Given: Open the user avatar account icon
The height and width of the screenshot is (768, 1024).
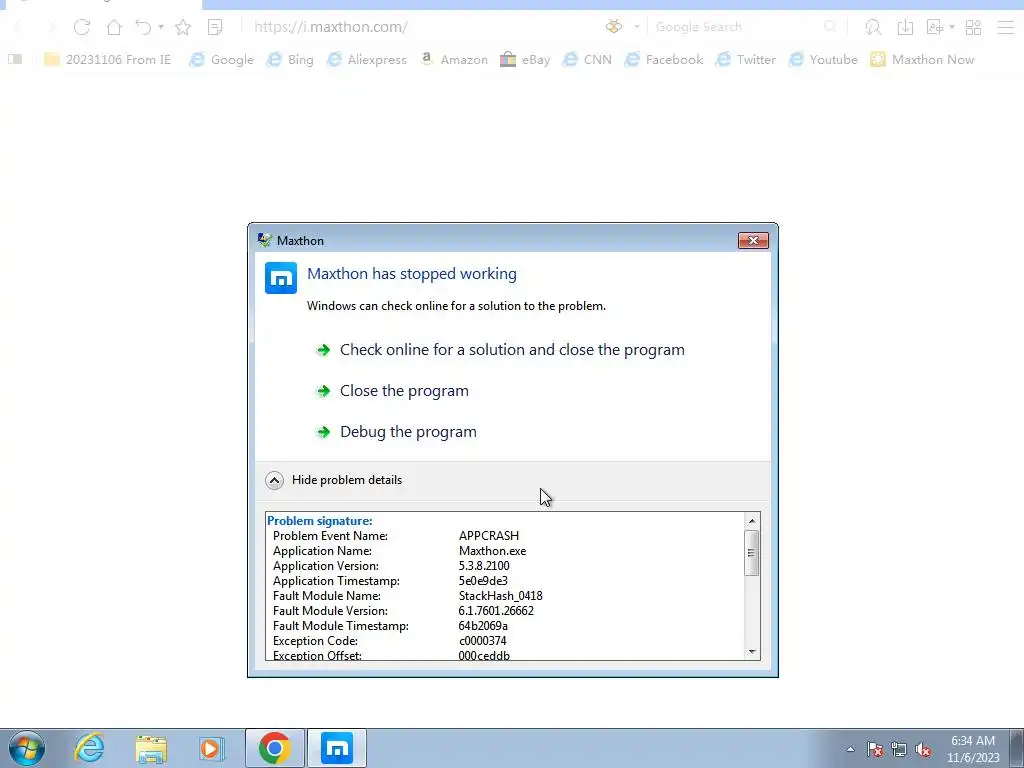Looking at the screenshot, I should click(873, 27).
